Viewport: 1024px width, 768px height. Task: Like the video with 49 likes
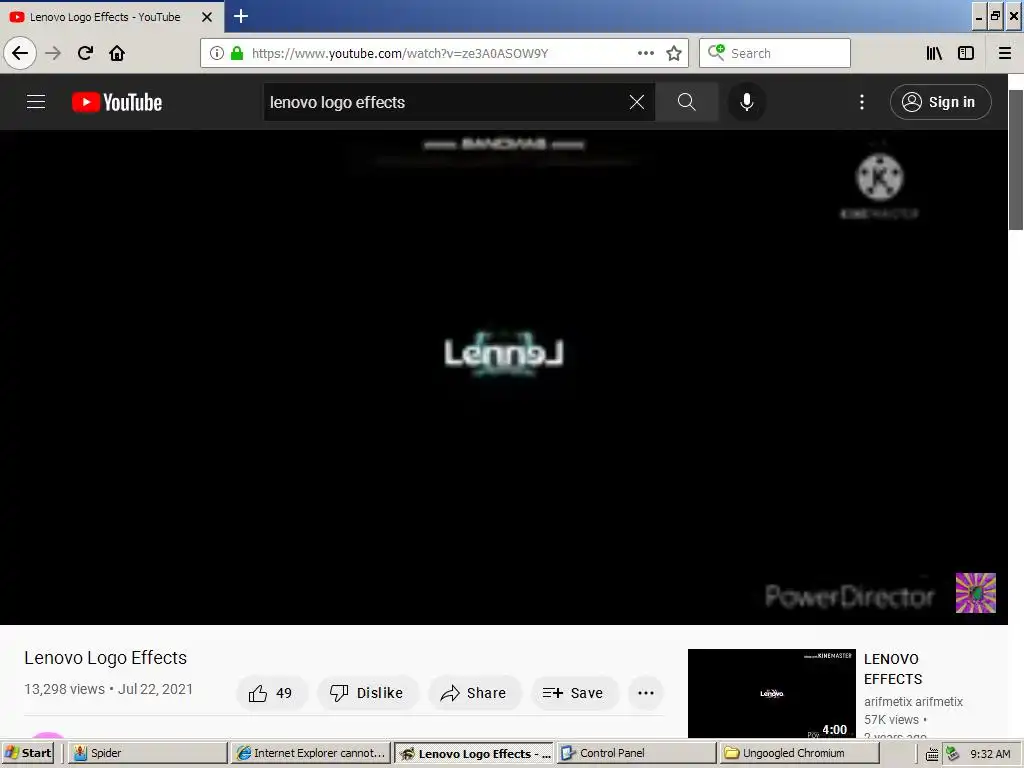click(x=270, y=693)
